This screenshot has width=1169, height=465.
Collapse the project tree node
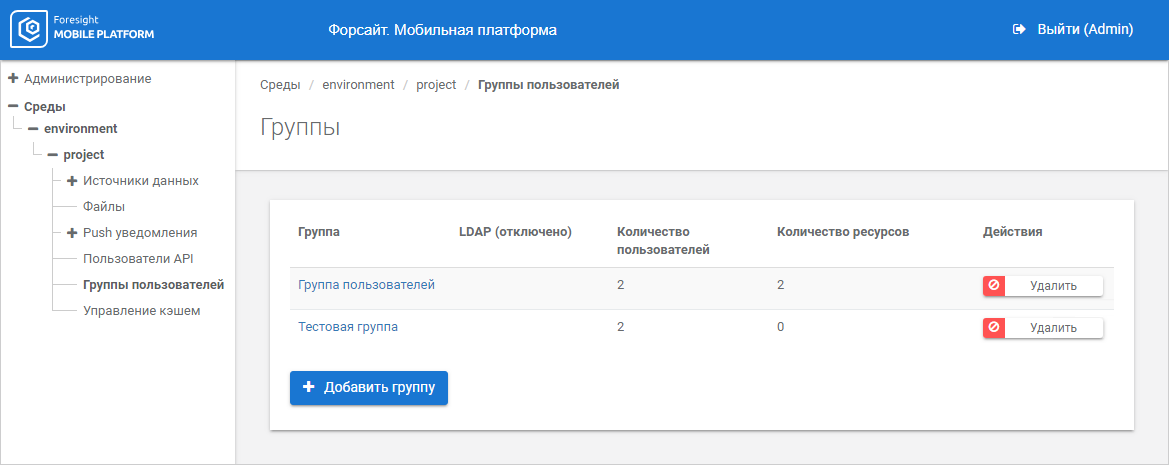pos(52,155)
